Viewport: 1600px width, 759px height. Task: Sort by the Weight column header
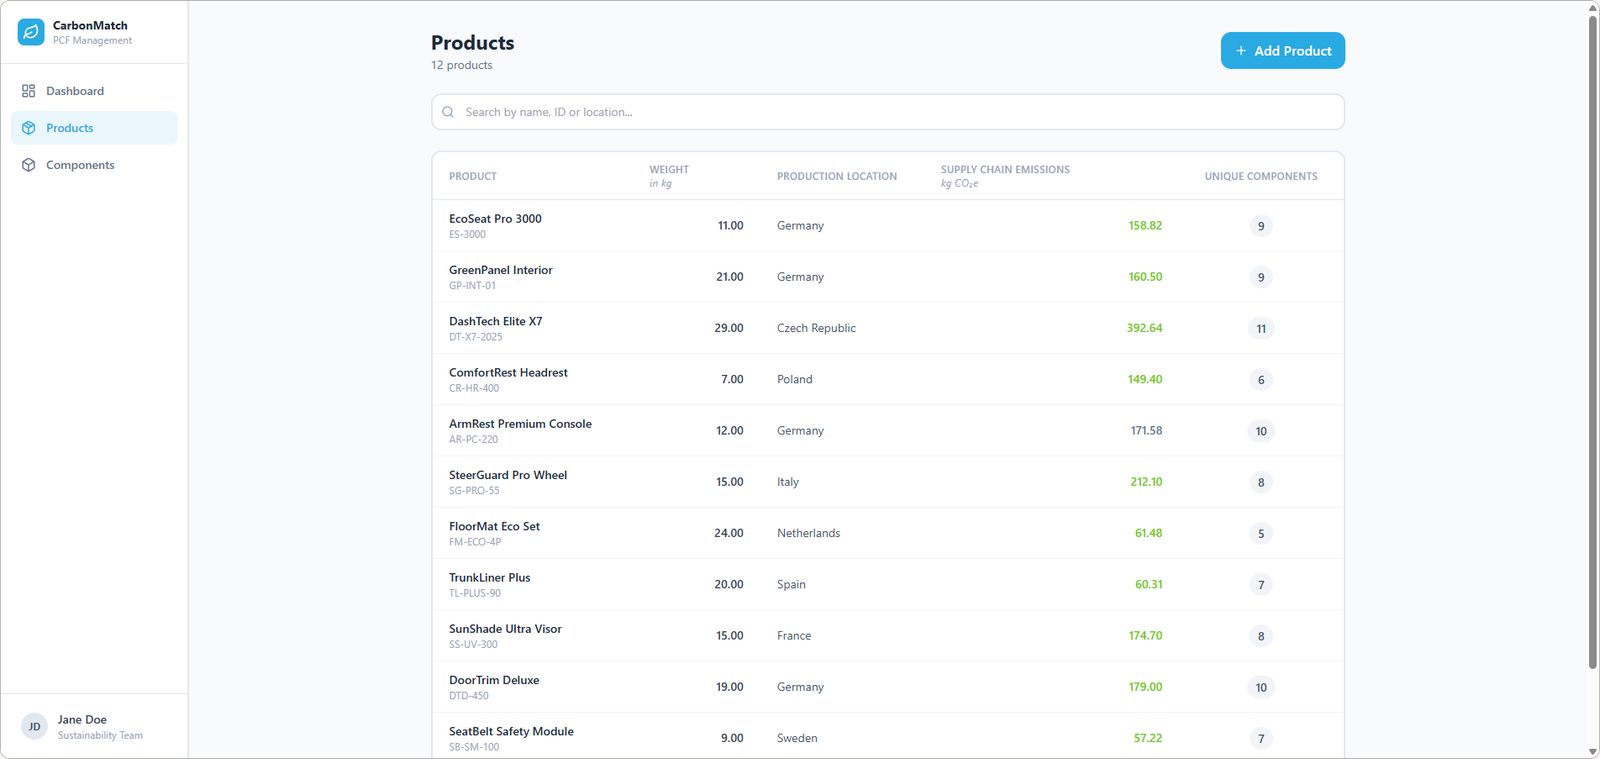click(669, 170)
